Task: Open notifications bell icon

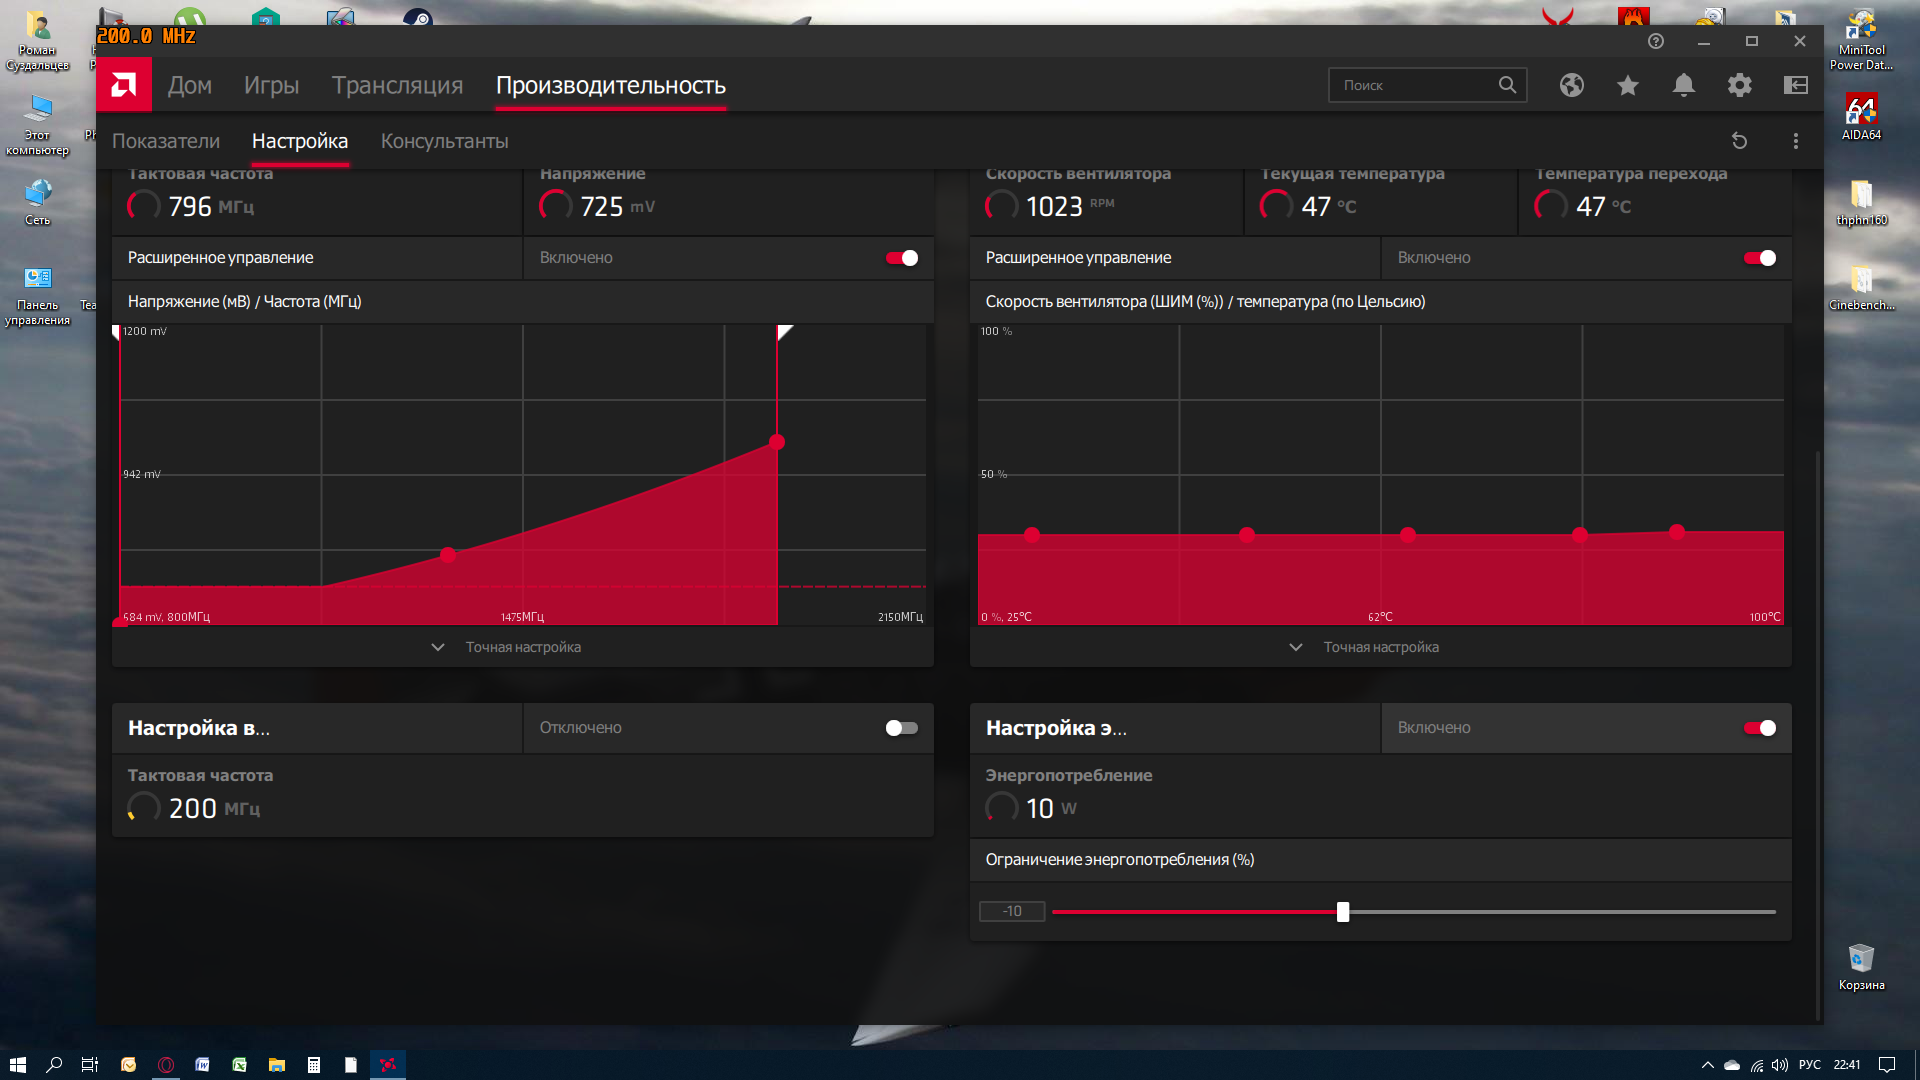Action: [x=1683, y=85]
